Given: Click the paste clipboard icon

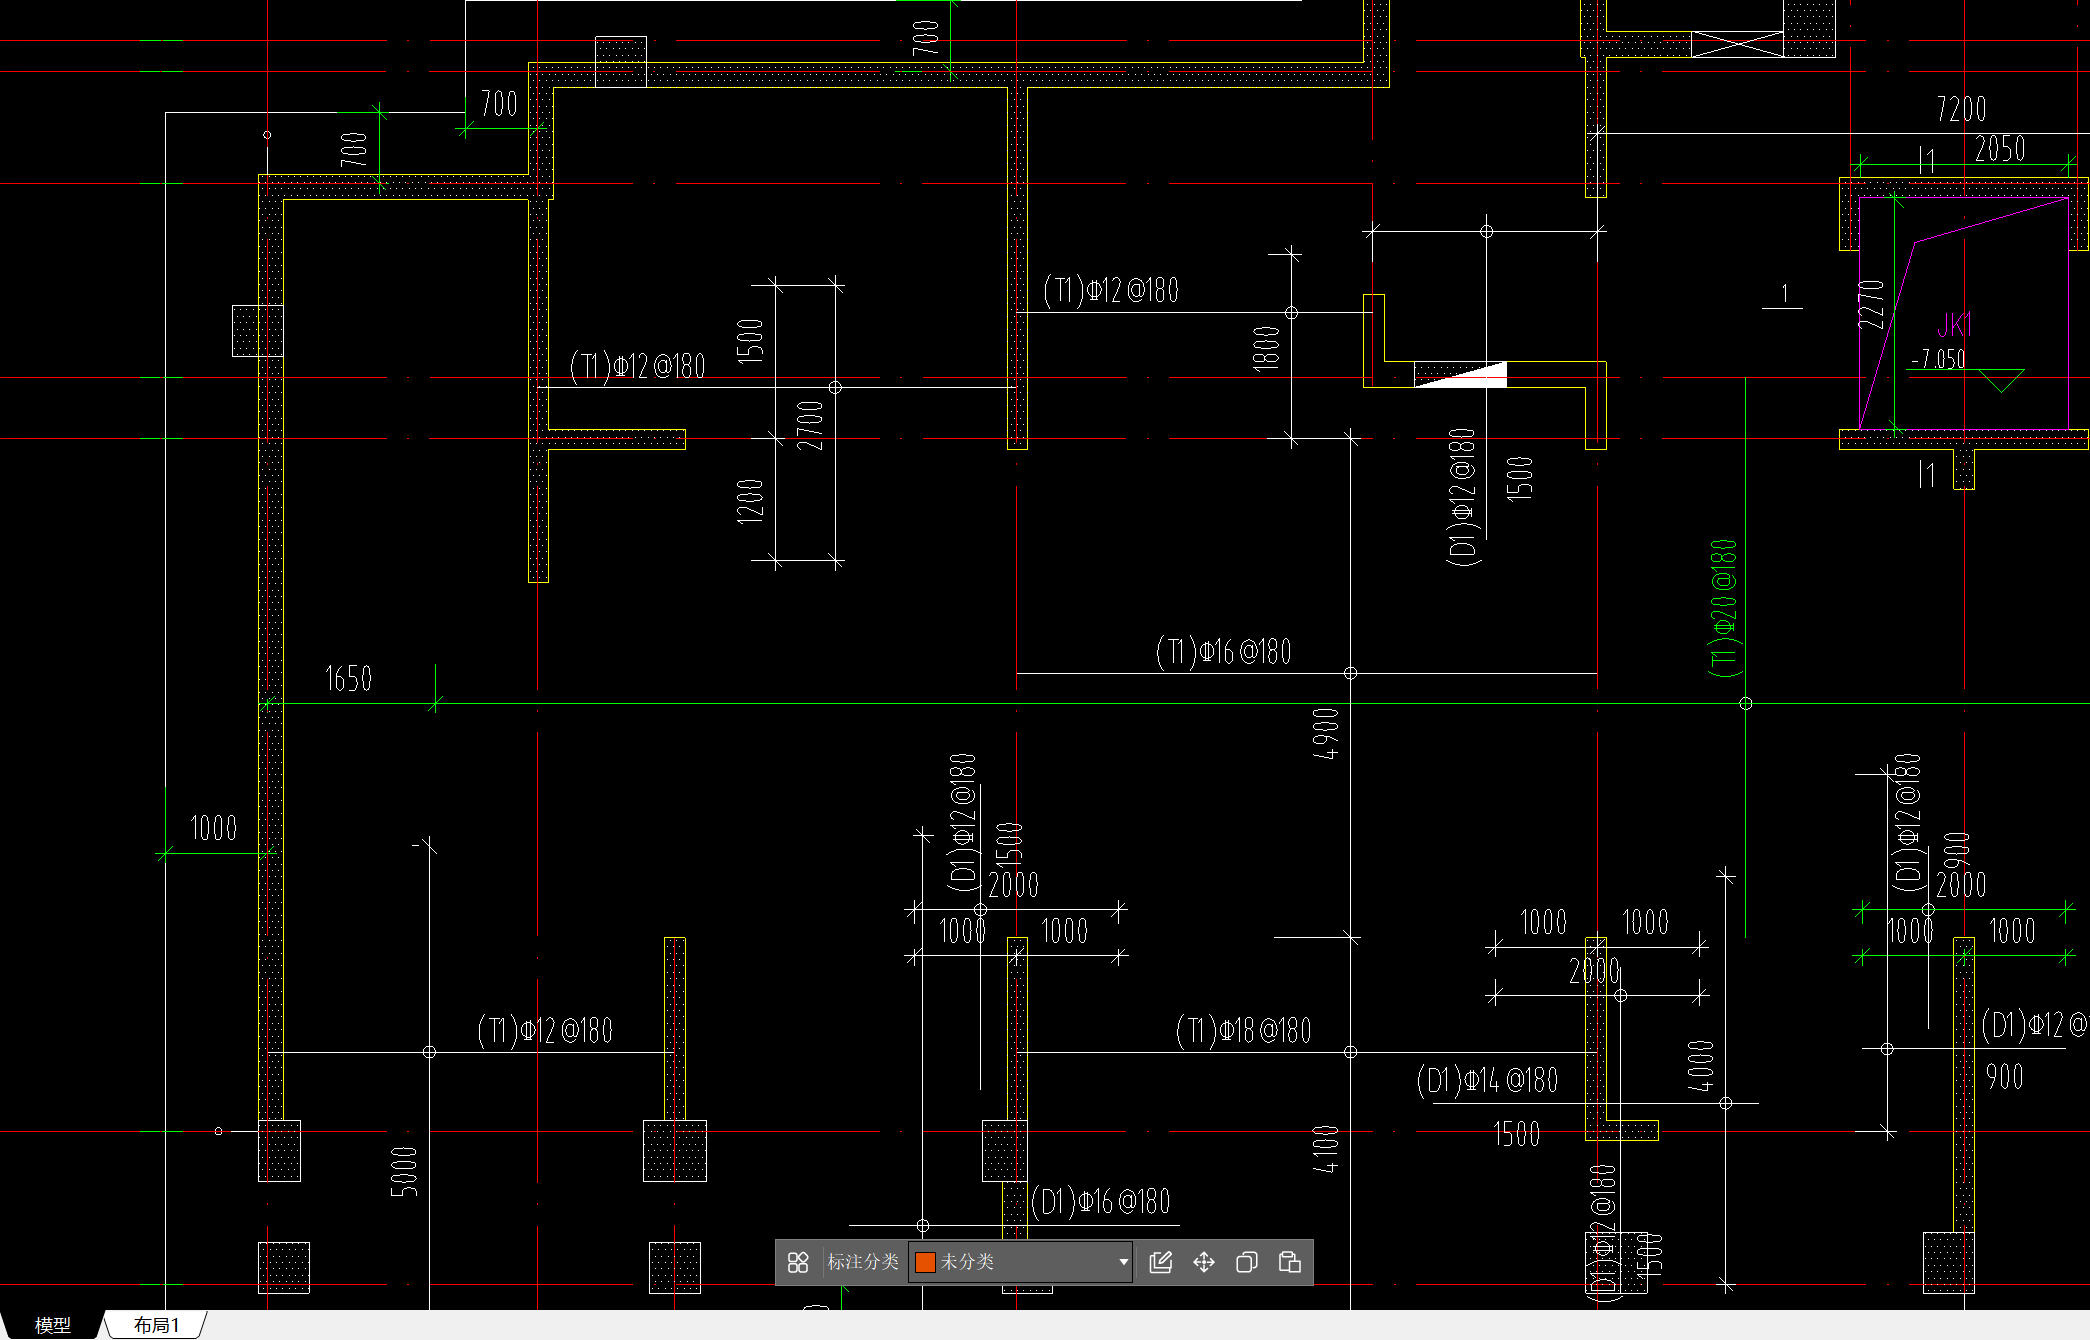Looking at the screenshot, I should point(1290,1262).
